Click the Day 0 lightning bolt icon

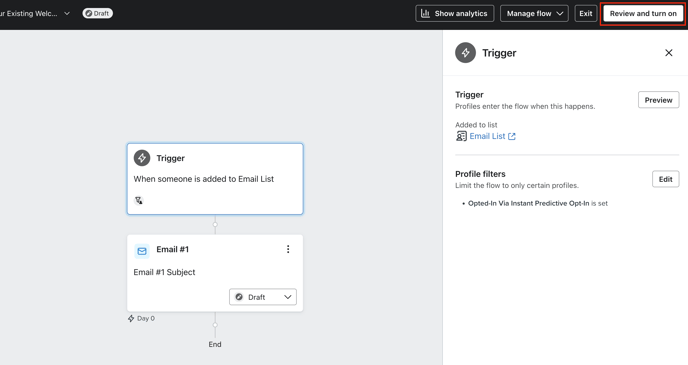pos(131,318)
